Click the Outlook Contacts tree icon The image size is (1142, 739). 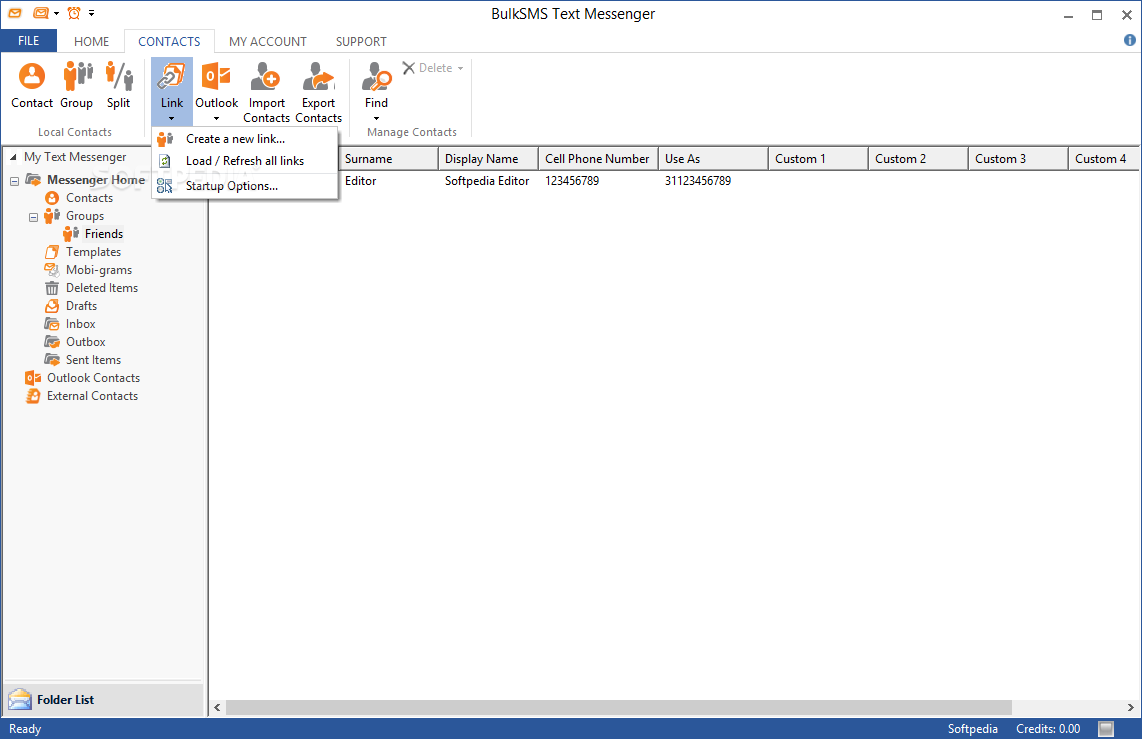tap(33, 378)
